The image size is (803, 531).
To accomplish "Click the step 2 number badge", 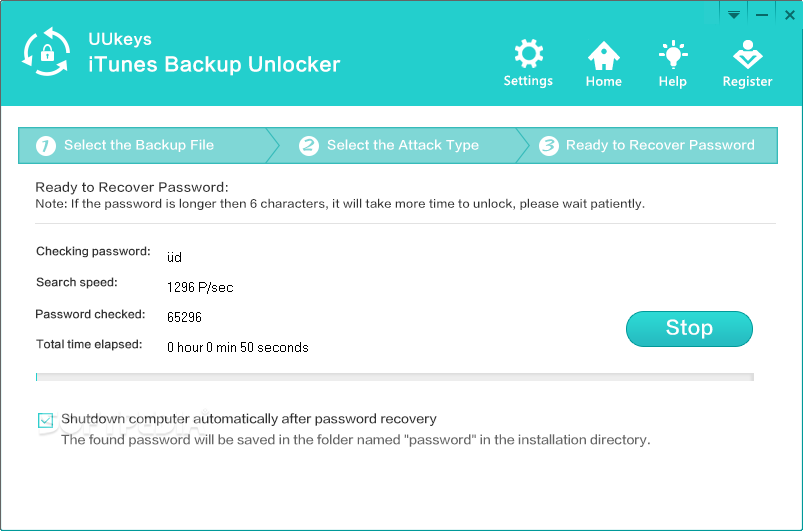I will (309, 146).
